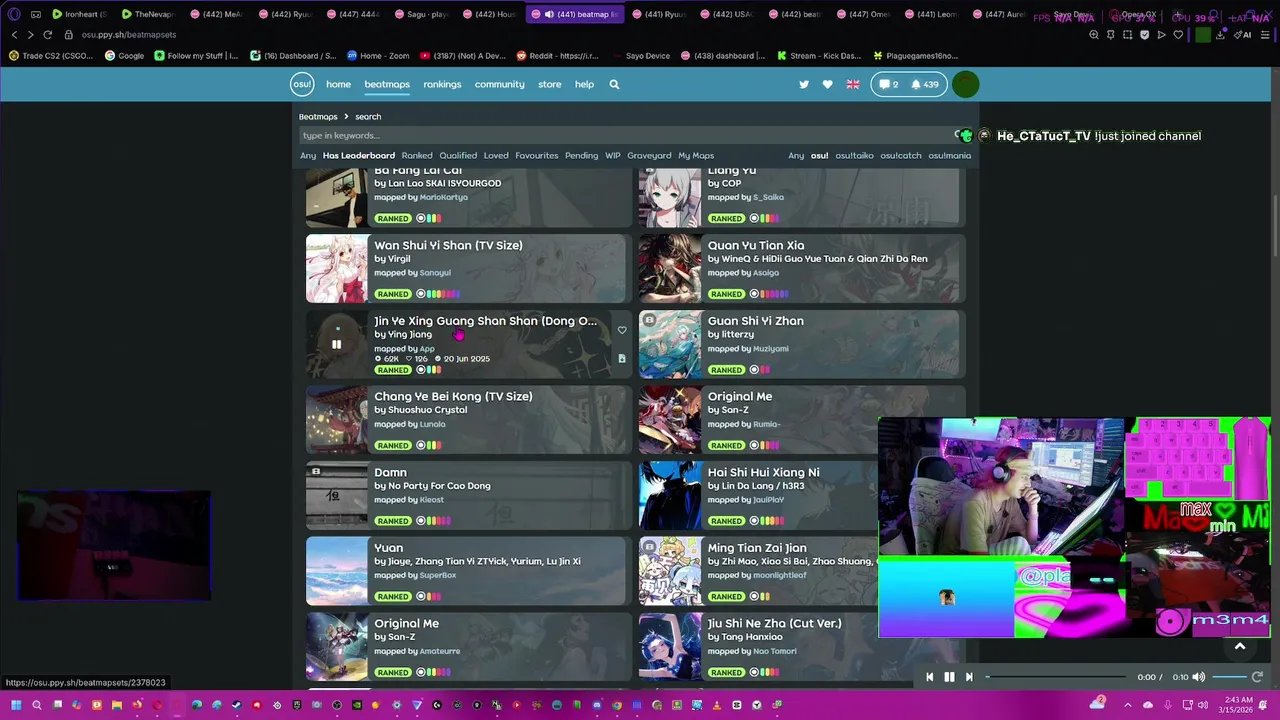Image resolution: width=1280 pixels, height=720 pixels.
Task: Open notifications bell showing 439
Action: pyautogui.click(x=924, y=85)
